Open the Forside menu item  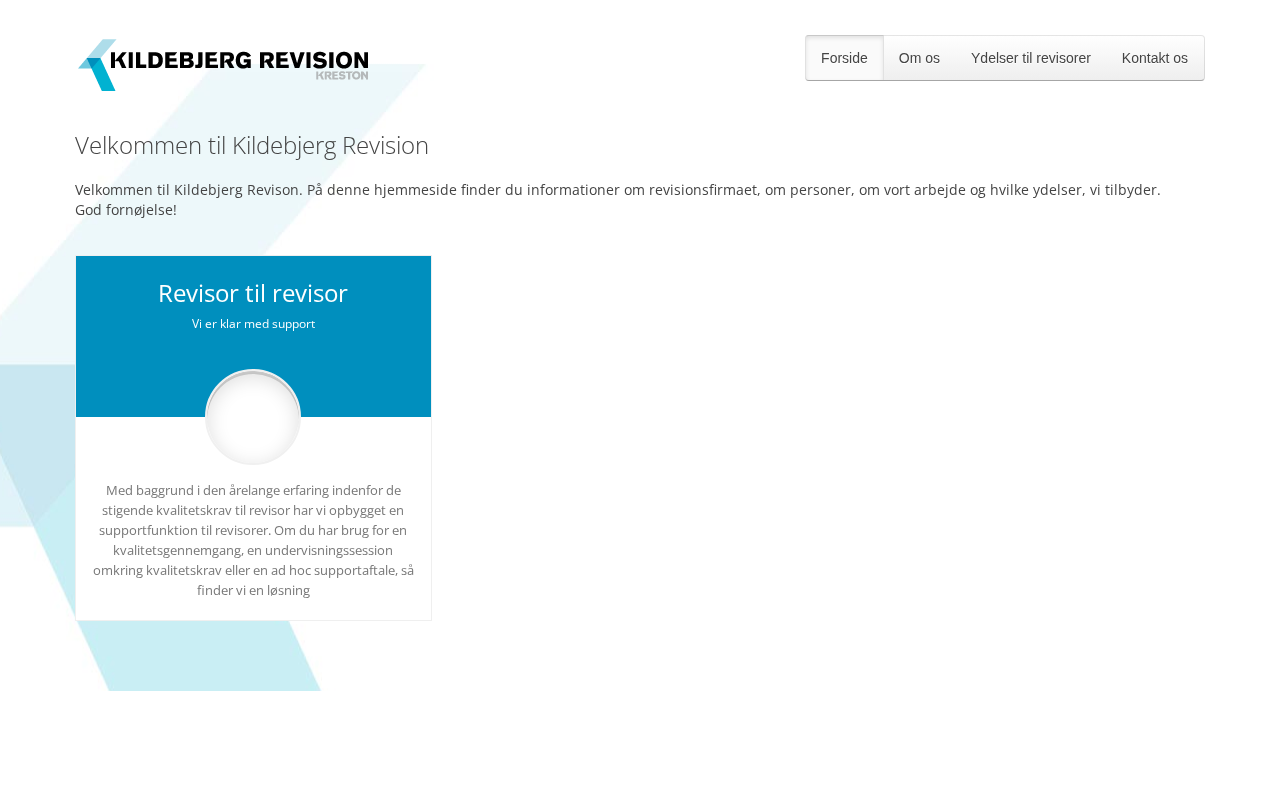tap(844, 58)
